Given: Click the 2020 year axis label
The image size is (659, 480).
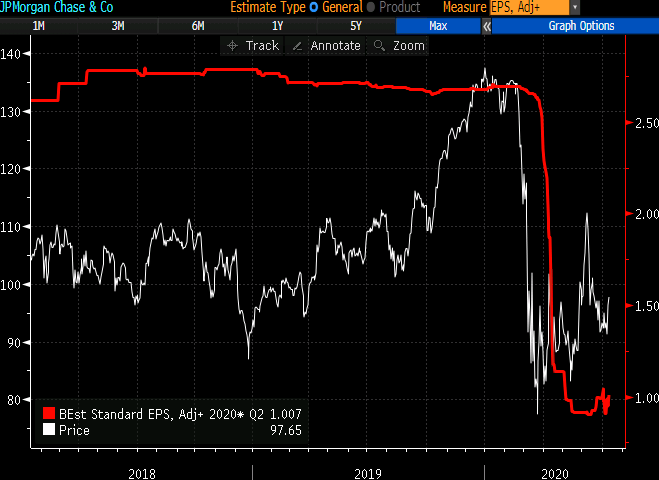Looking at the screenshot, I should pos(555,474).
